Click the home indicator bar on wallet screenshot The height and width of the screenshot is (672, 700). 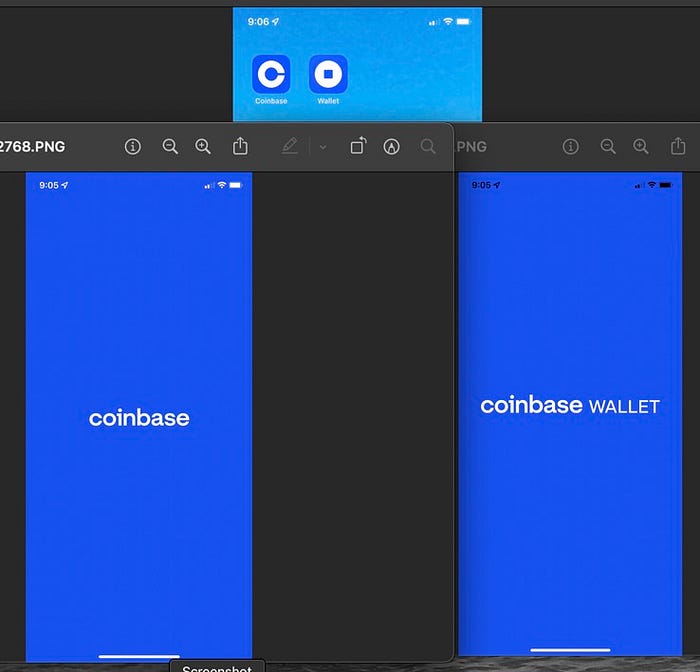(x=570, y=650)
